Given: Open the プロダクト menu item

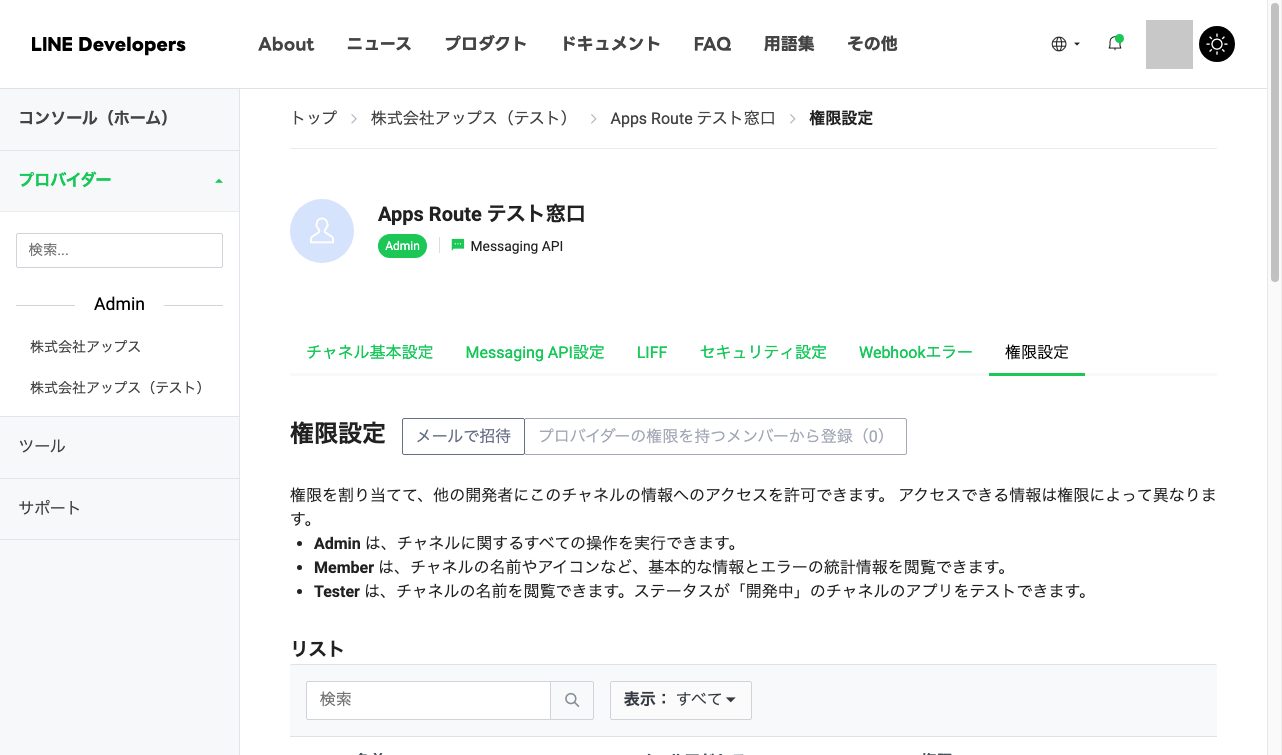Looking at the screenshot, I should click(x=485, y=44).
